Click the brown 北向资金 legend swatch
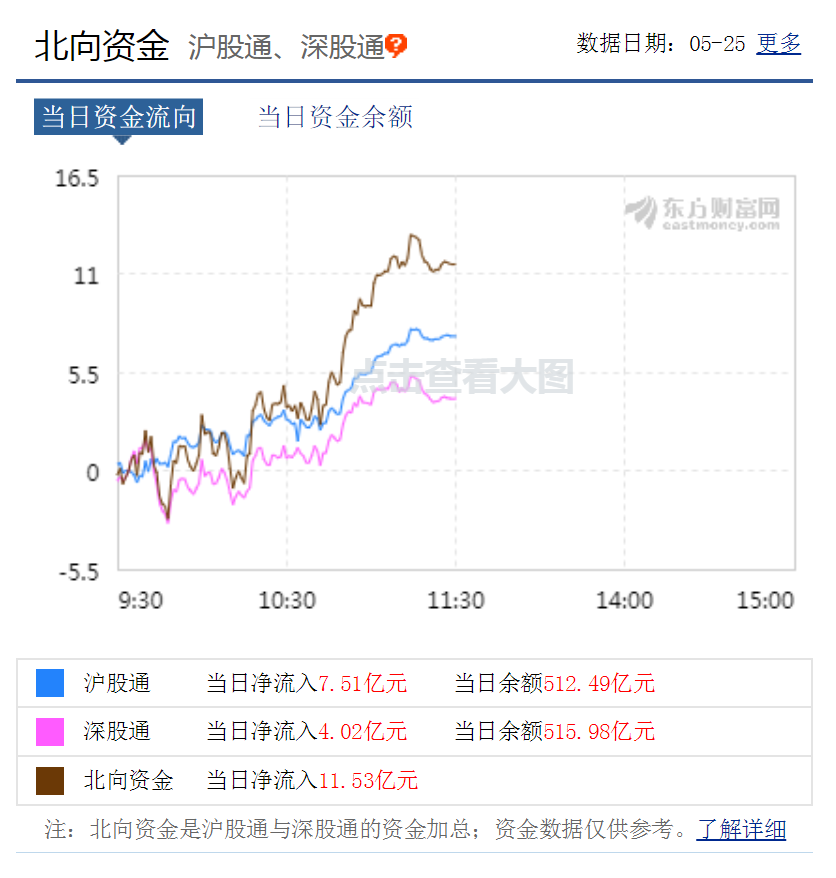Screen dimensions: 836x878 pyautogui.click(x=50, y=780)
